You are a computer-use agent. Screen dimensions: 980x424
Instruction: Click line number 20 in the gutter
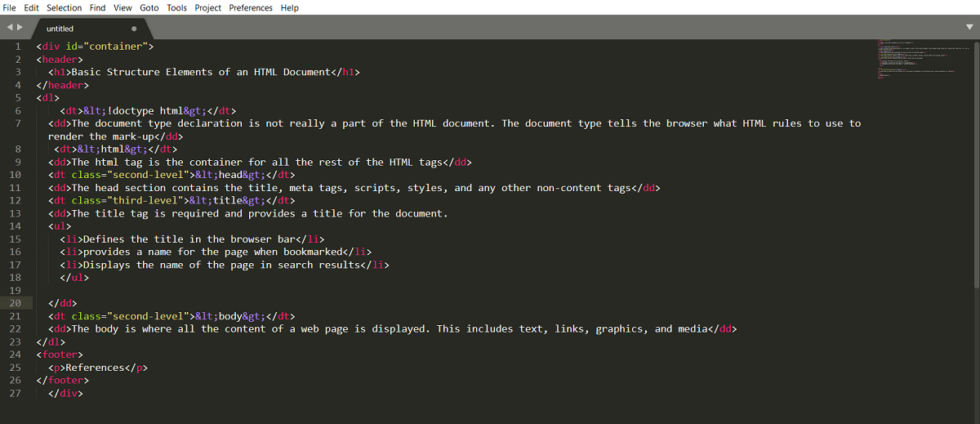(x=16, y=303)
